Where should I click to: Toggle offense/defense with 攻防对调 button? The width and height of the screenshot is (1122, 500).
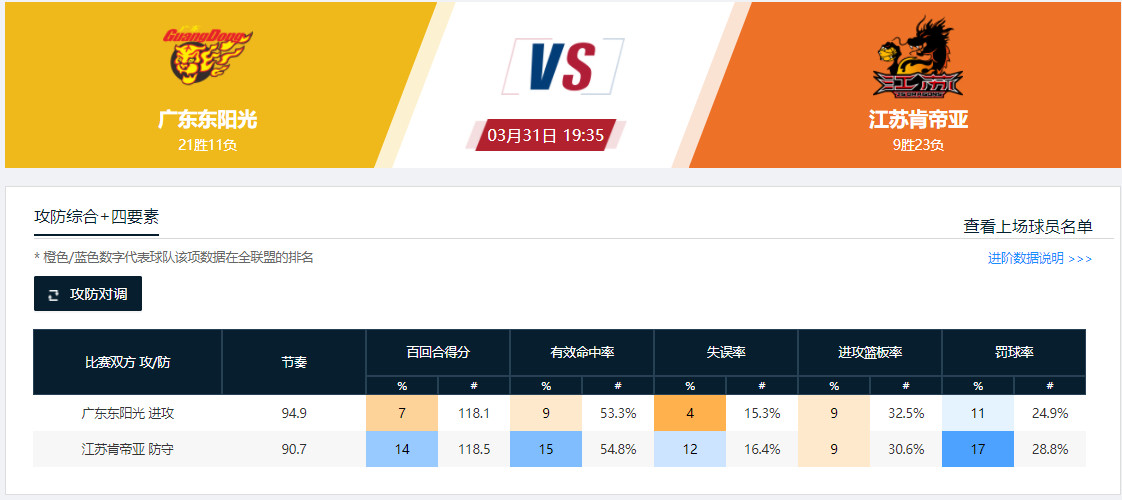tap(88, 294)
